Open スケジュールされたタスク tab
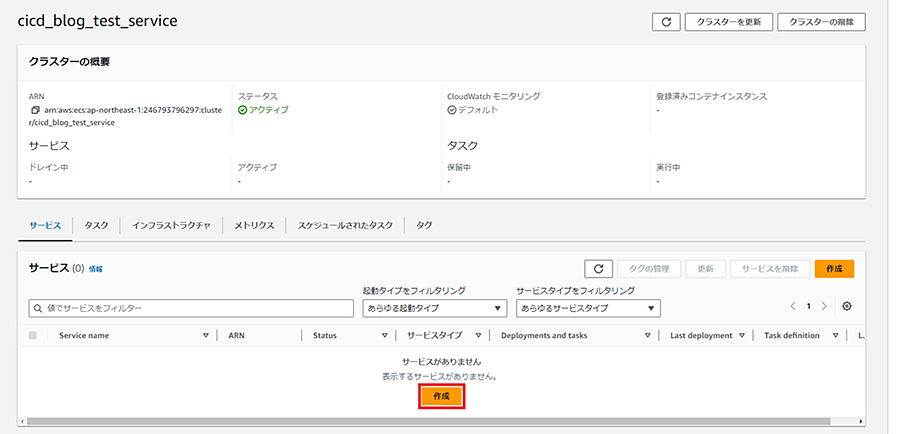Screen dimensions: 900x434 coord(345,226)
